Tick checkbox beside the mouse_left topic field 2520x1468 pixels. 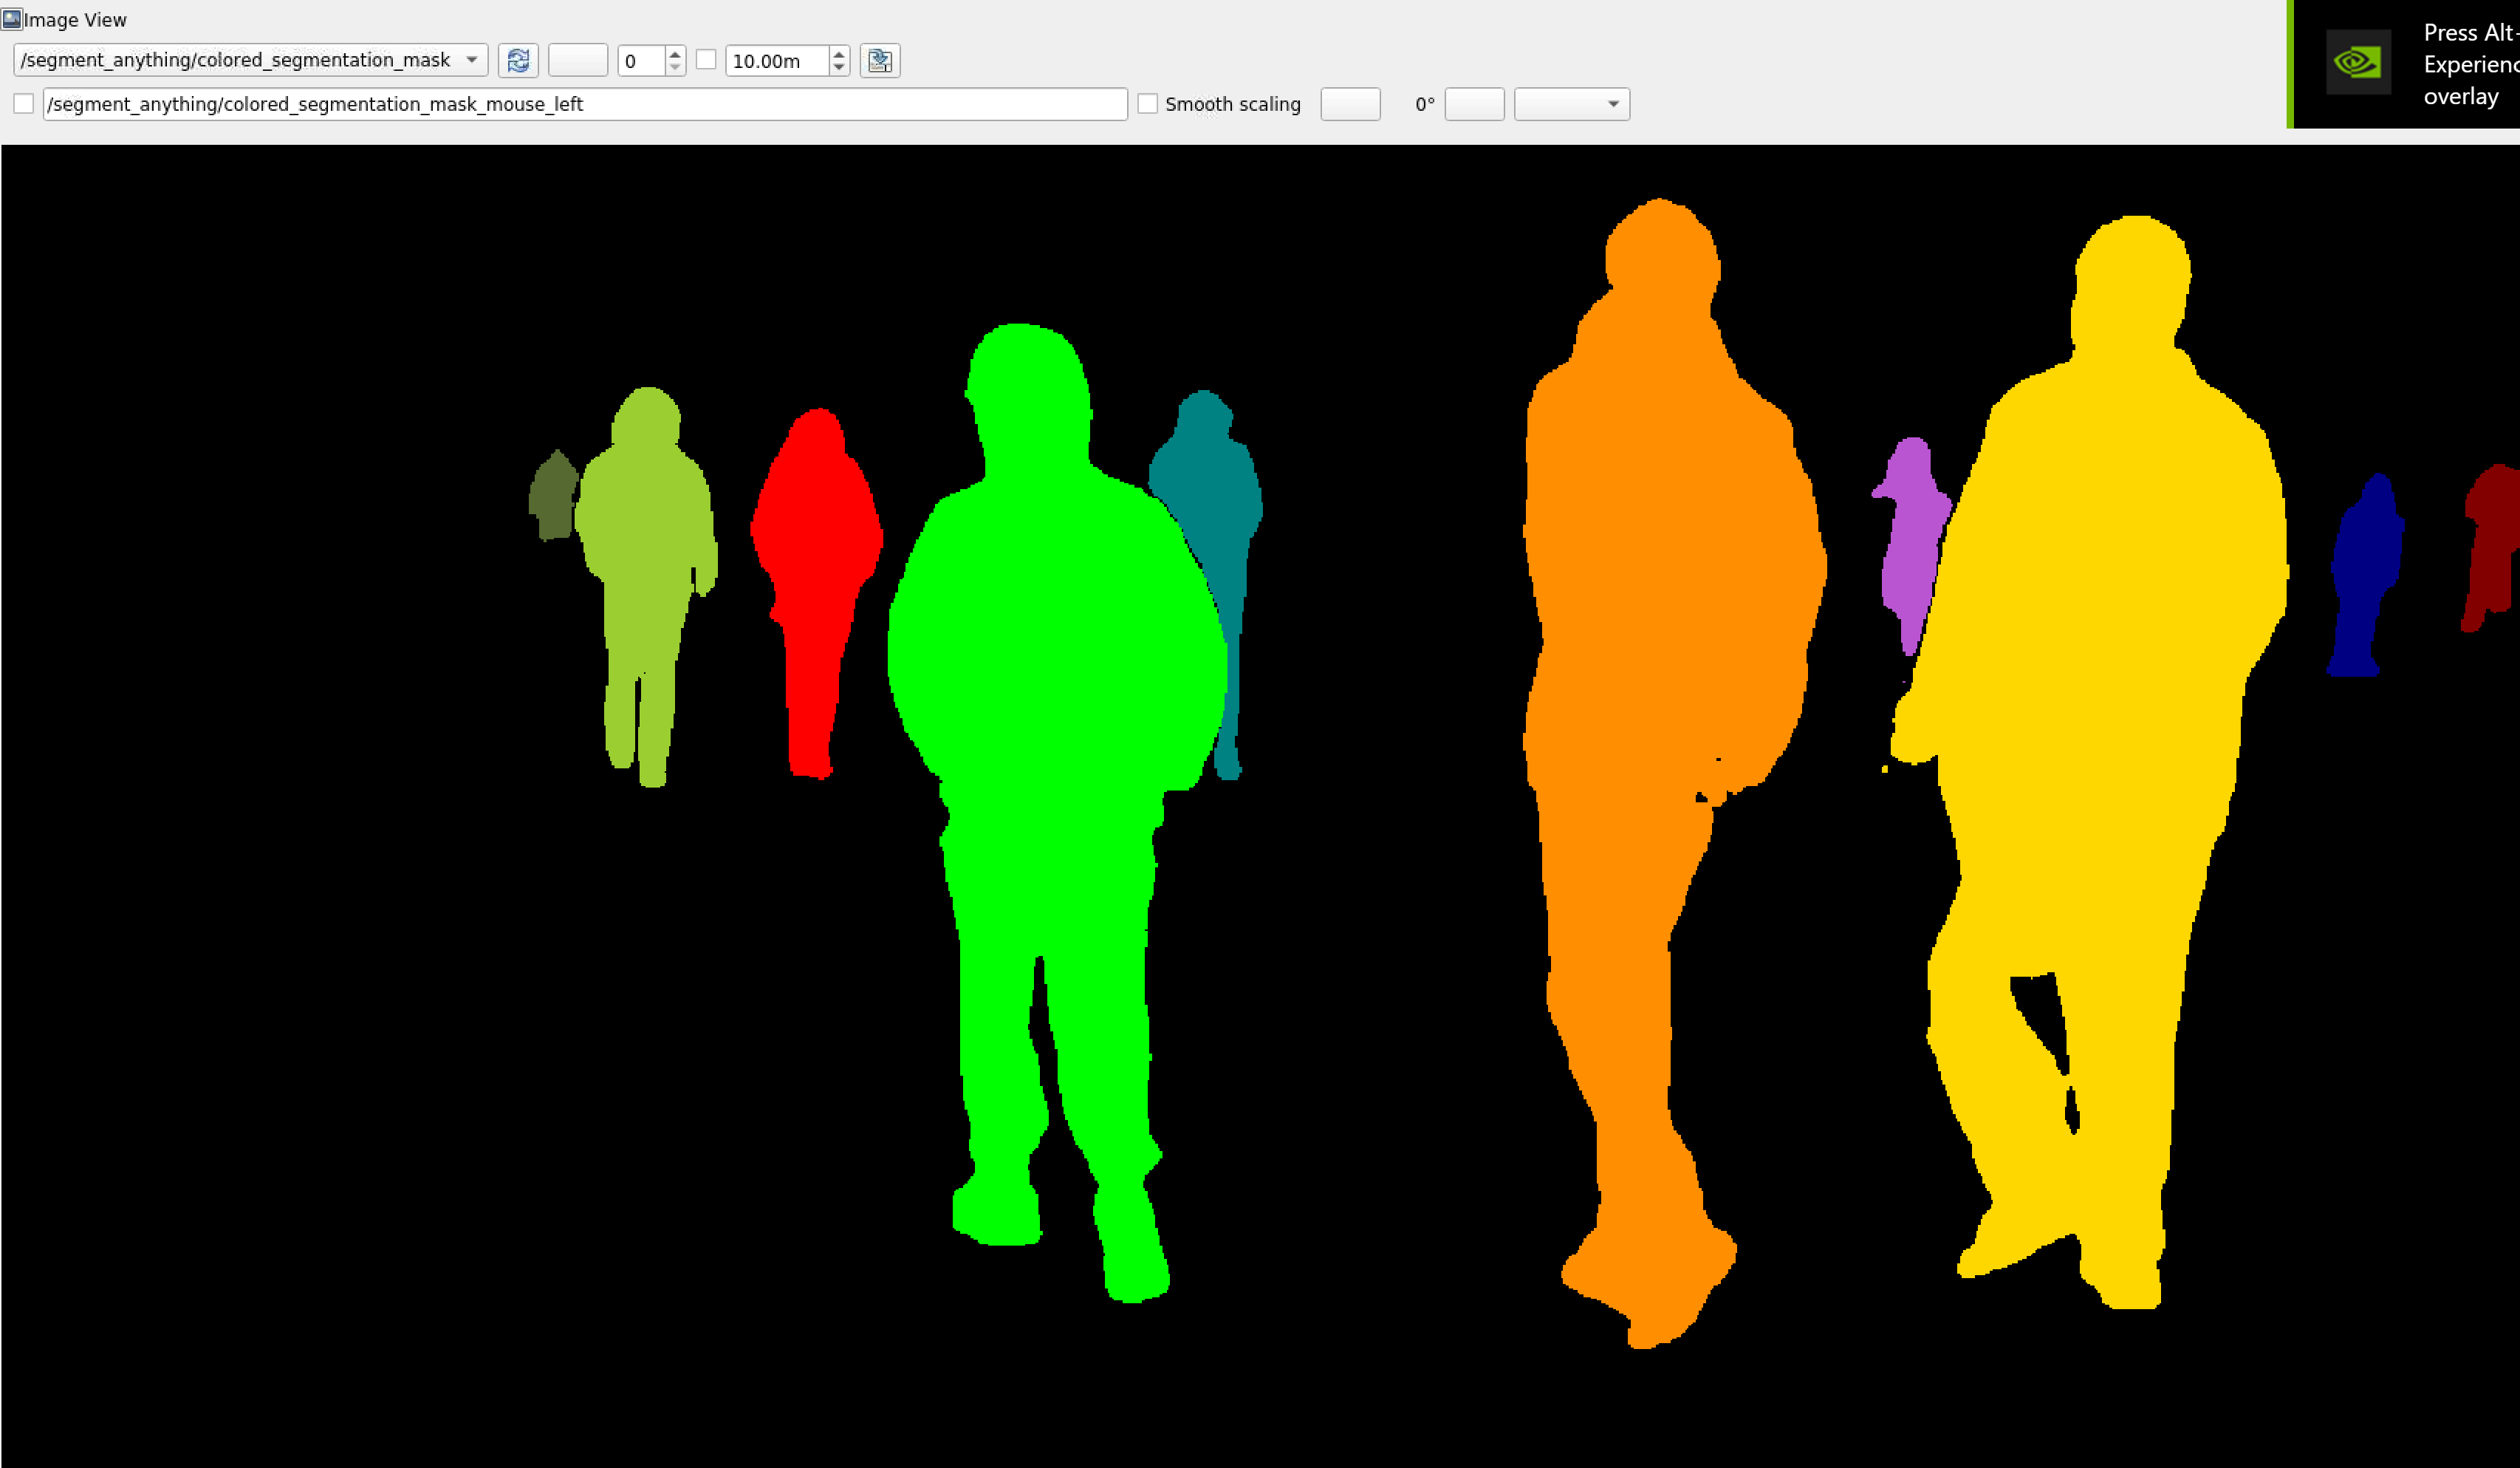(24, 104)
